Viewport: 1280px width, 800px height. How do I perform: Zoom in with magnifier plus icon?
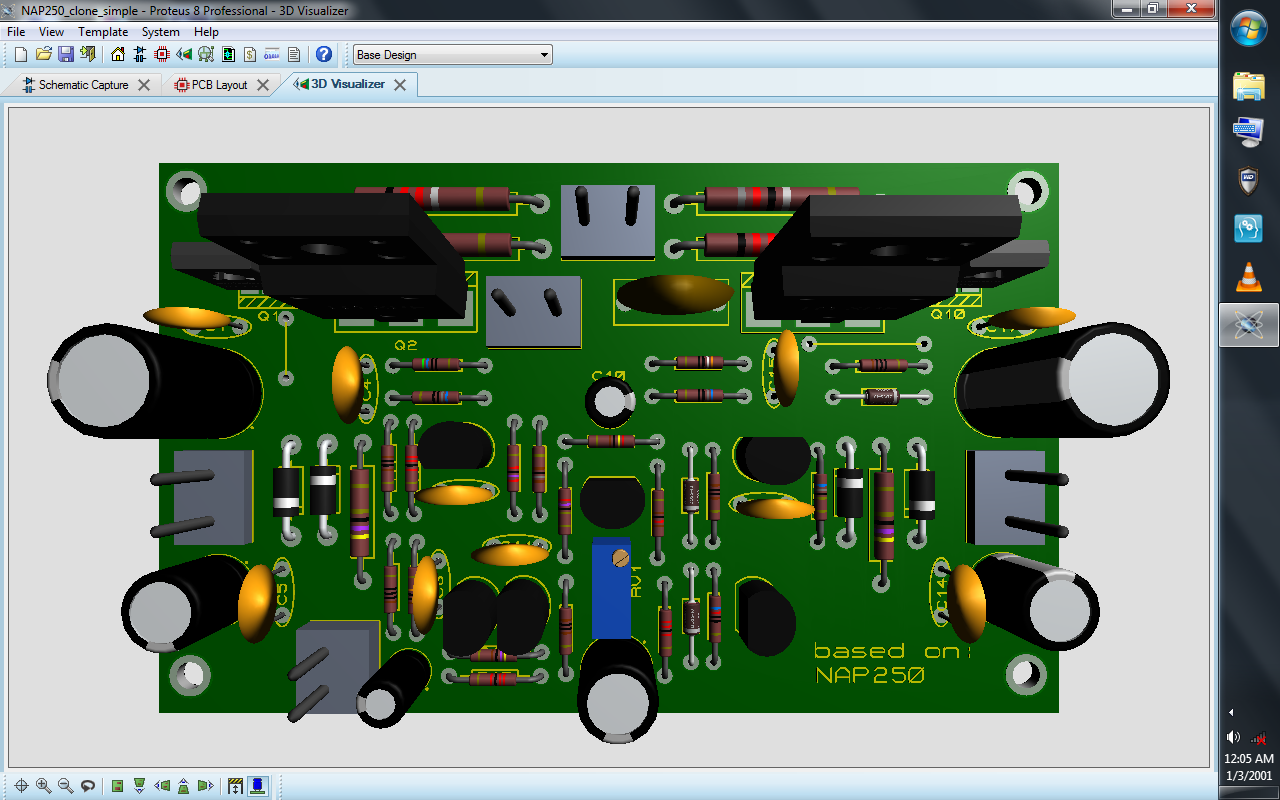pyautogui.click(x=43, y=786)
